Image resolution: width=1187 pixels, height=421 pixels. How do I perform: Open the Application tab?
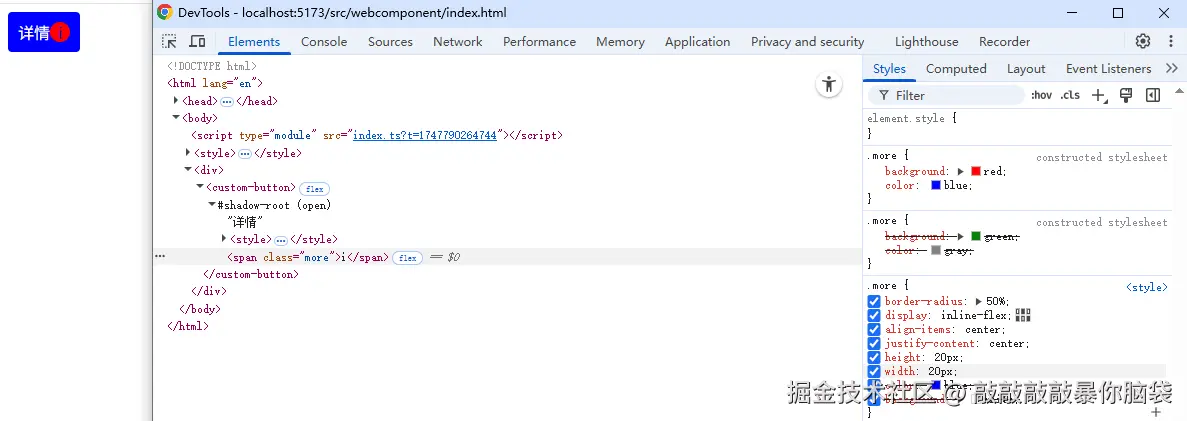[x=697, y=42]
